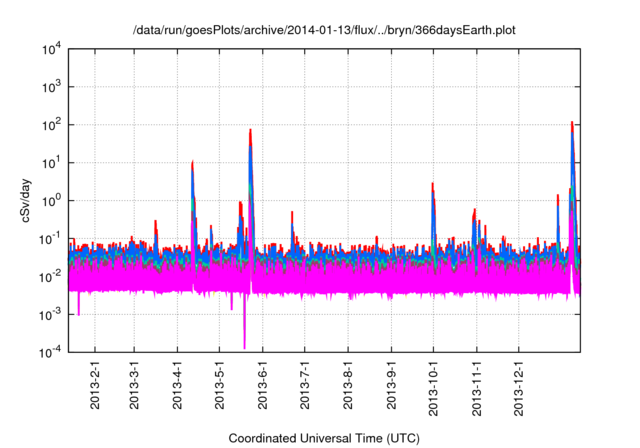Click the 10^4 y-axis tick label

tap(50, 49)
